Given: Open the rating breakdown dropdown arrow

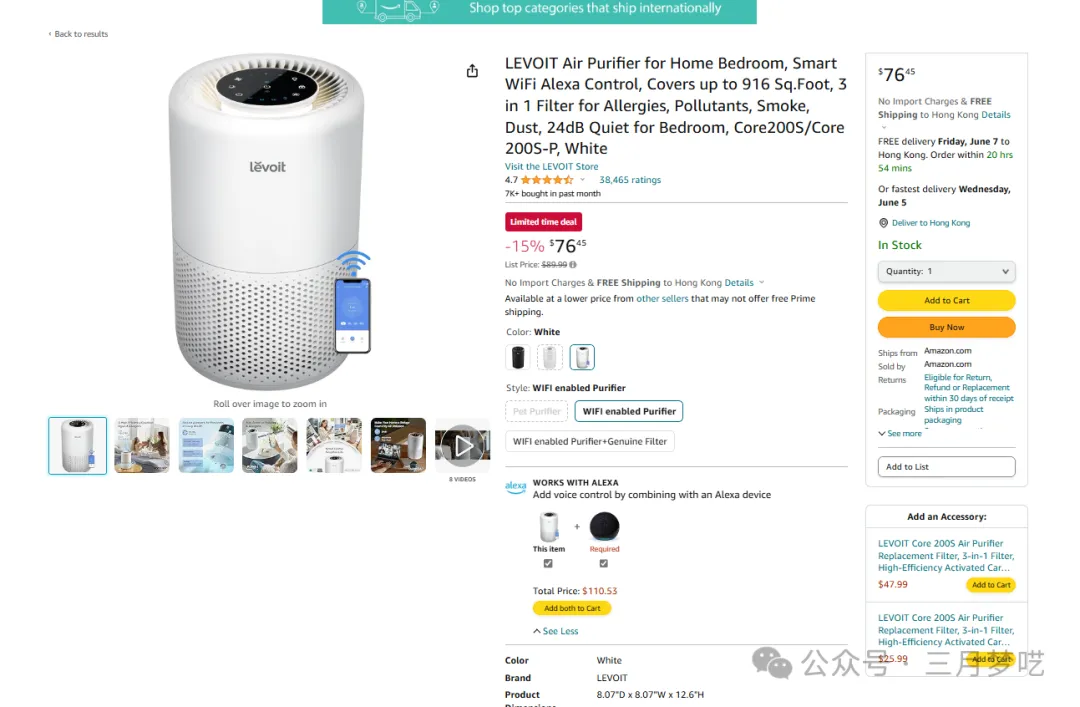Looking at the screenshot, I should click(x=583, y=180).
